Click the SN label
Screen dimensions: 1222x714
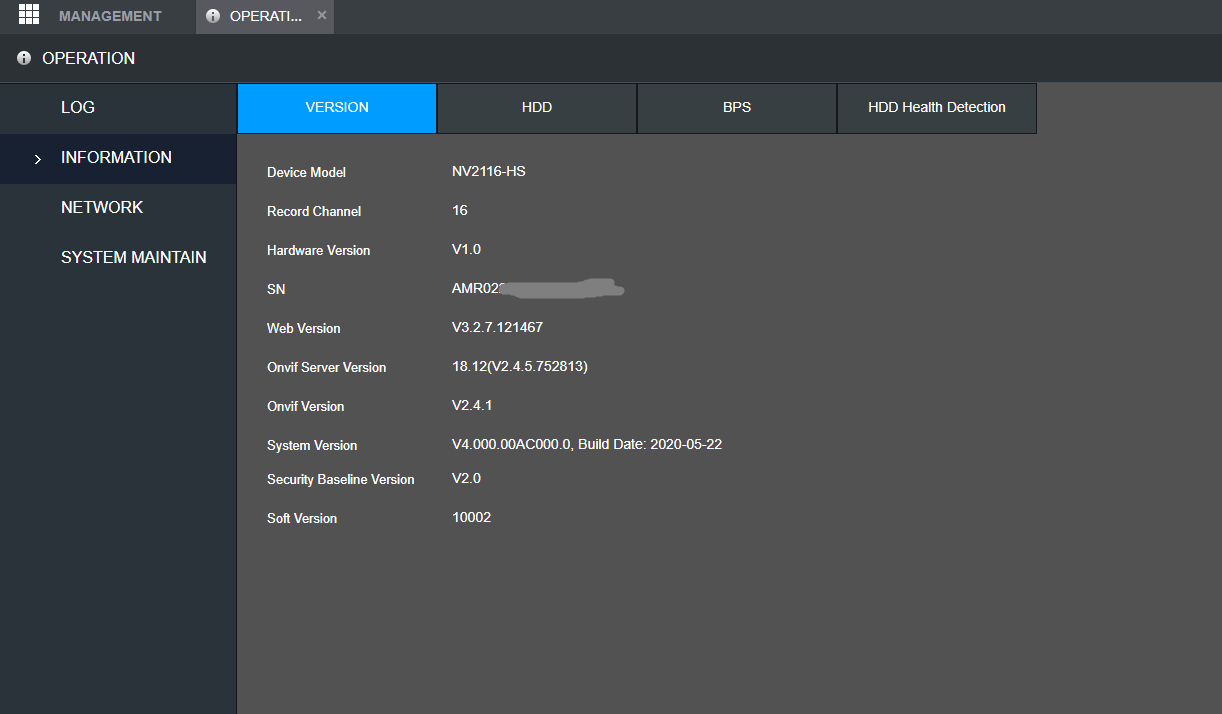pyautogui.click(x=276, y=290)
